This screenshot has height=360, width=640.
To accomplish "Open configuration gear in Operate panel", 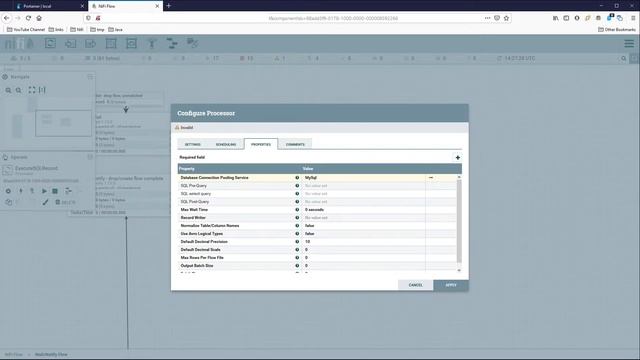I will click(x=8, y=191).
